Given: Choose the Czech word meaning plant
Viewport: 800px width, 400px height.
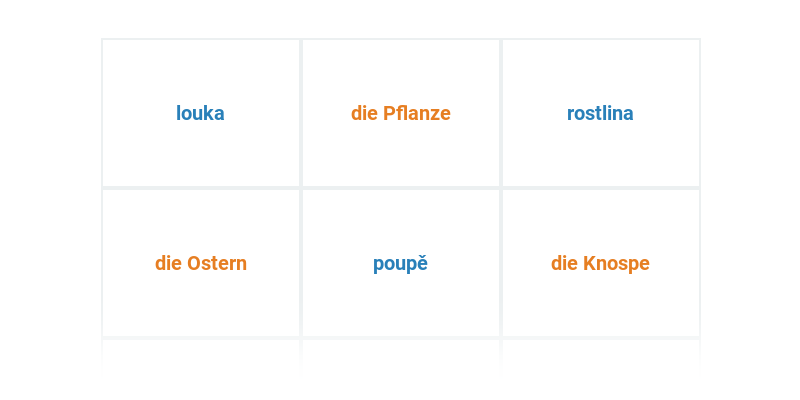Looking at the screenshot, I should pos(600,113).
